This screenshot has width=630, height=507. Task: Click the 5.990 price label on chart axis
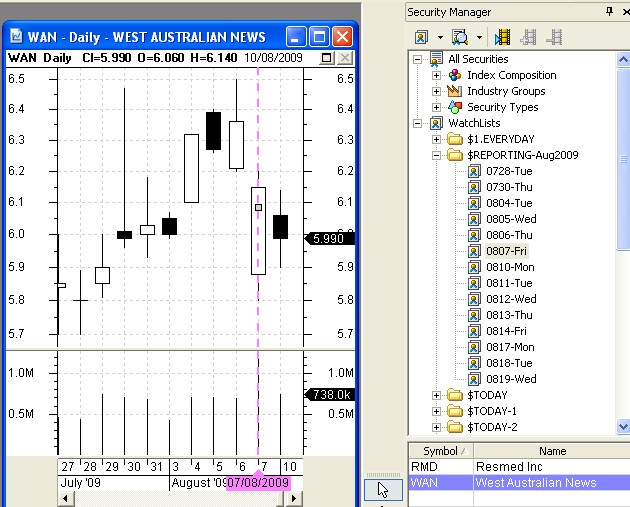point(329,239)
